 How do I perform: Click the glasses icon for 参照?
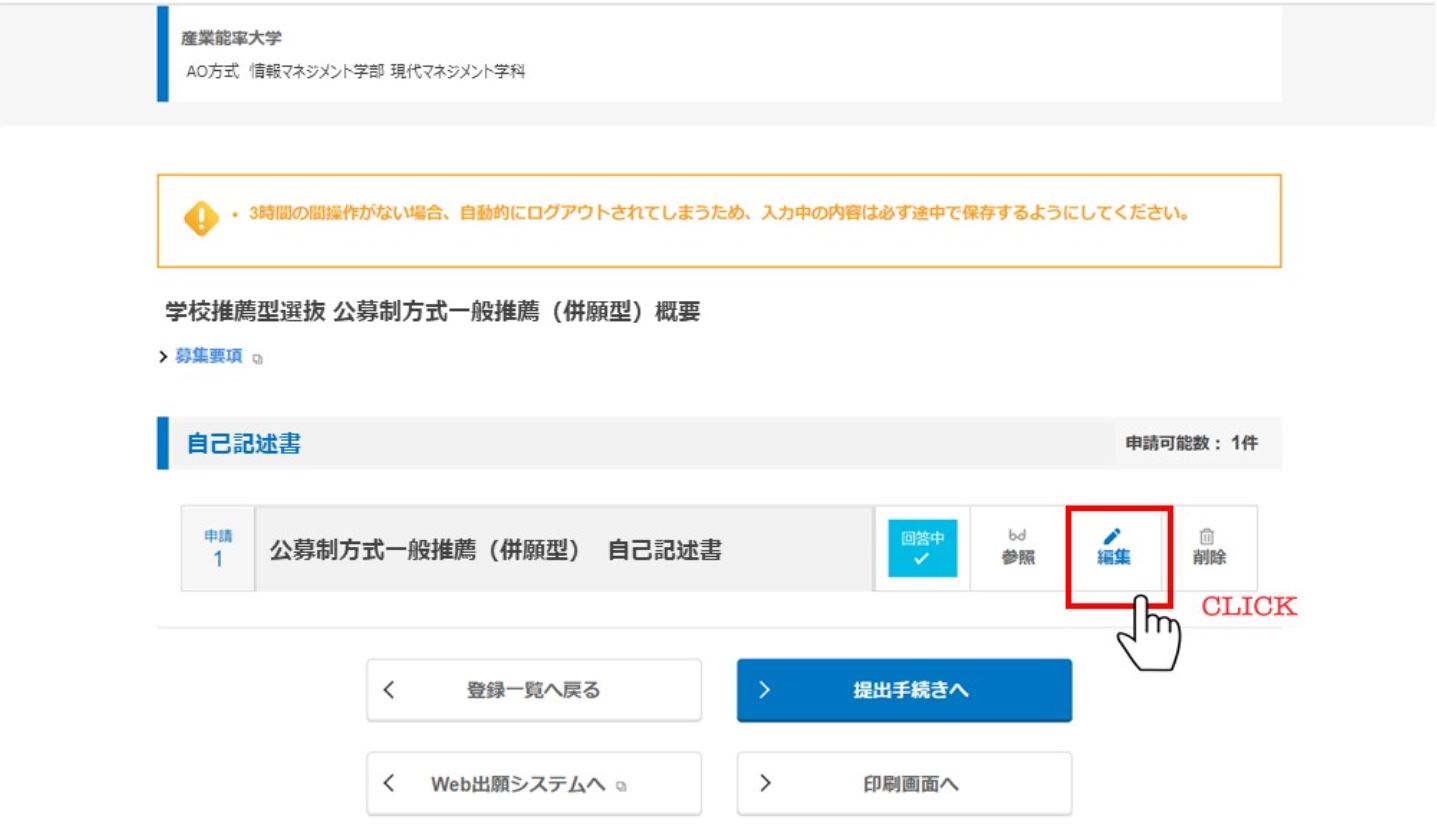[1018, 535]
